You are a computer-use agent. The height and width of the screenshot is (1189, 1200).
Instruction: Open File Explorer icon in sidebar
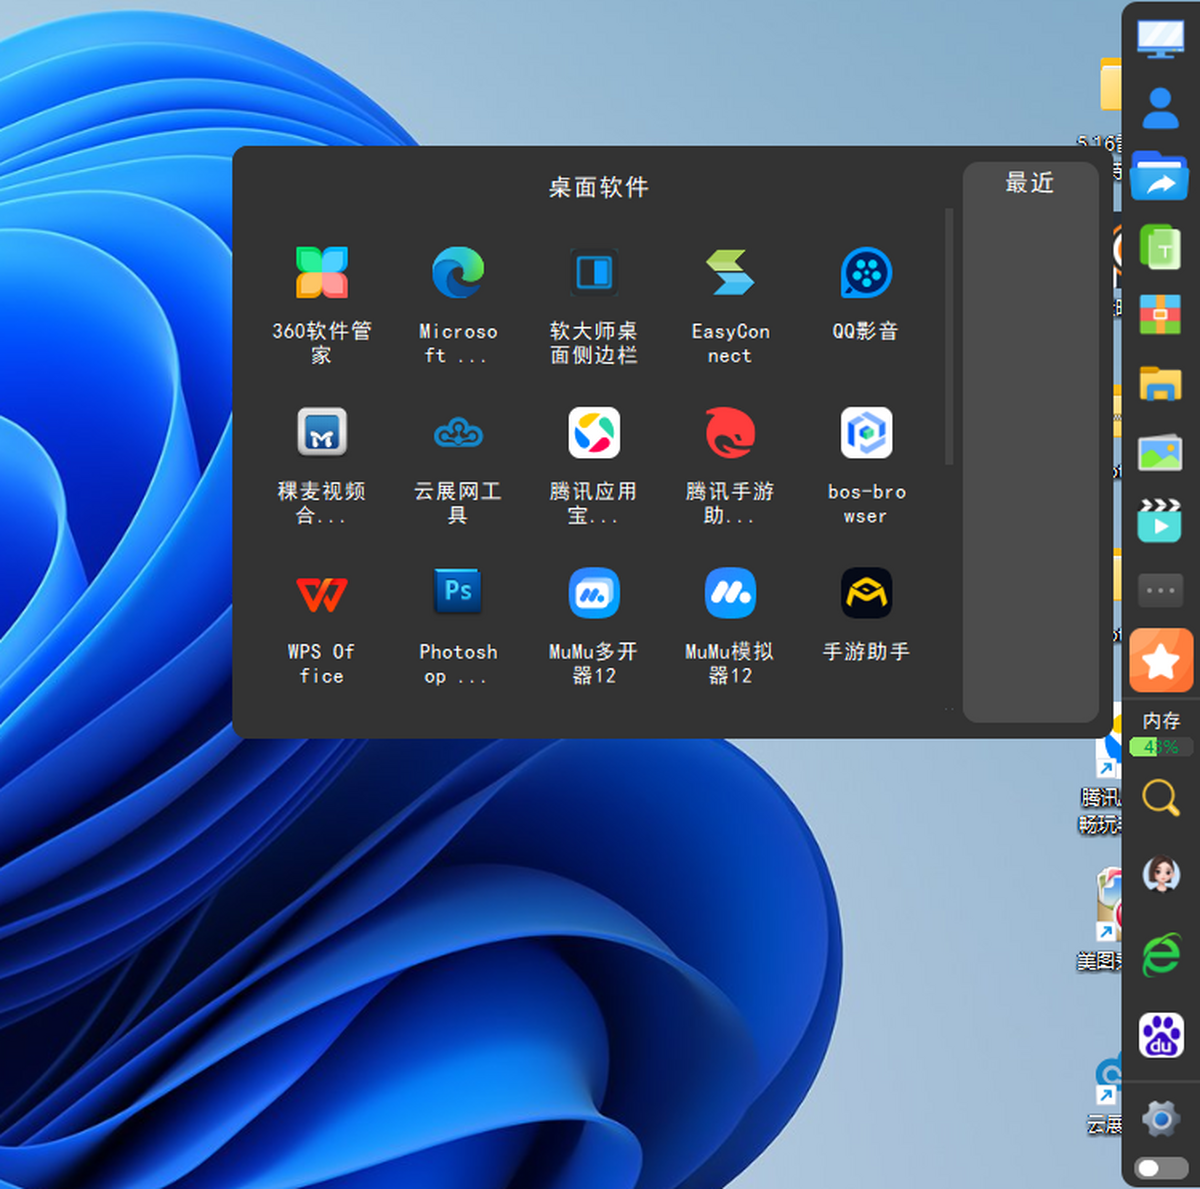pos(1160,383)
